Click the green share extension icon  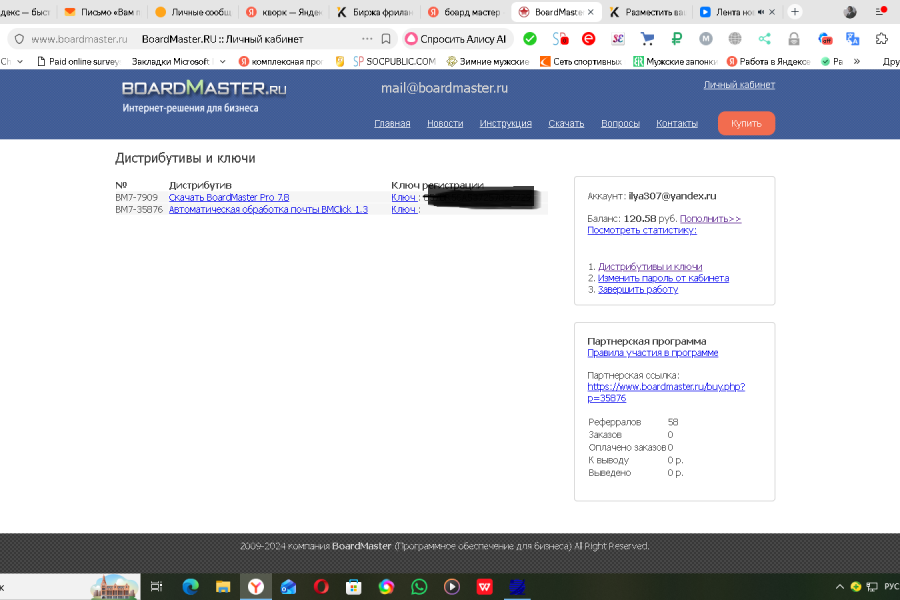(x=765, y=39)
